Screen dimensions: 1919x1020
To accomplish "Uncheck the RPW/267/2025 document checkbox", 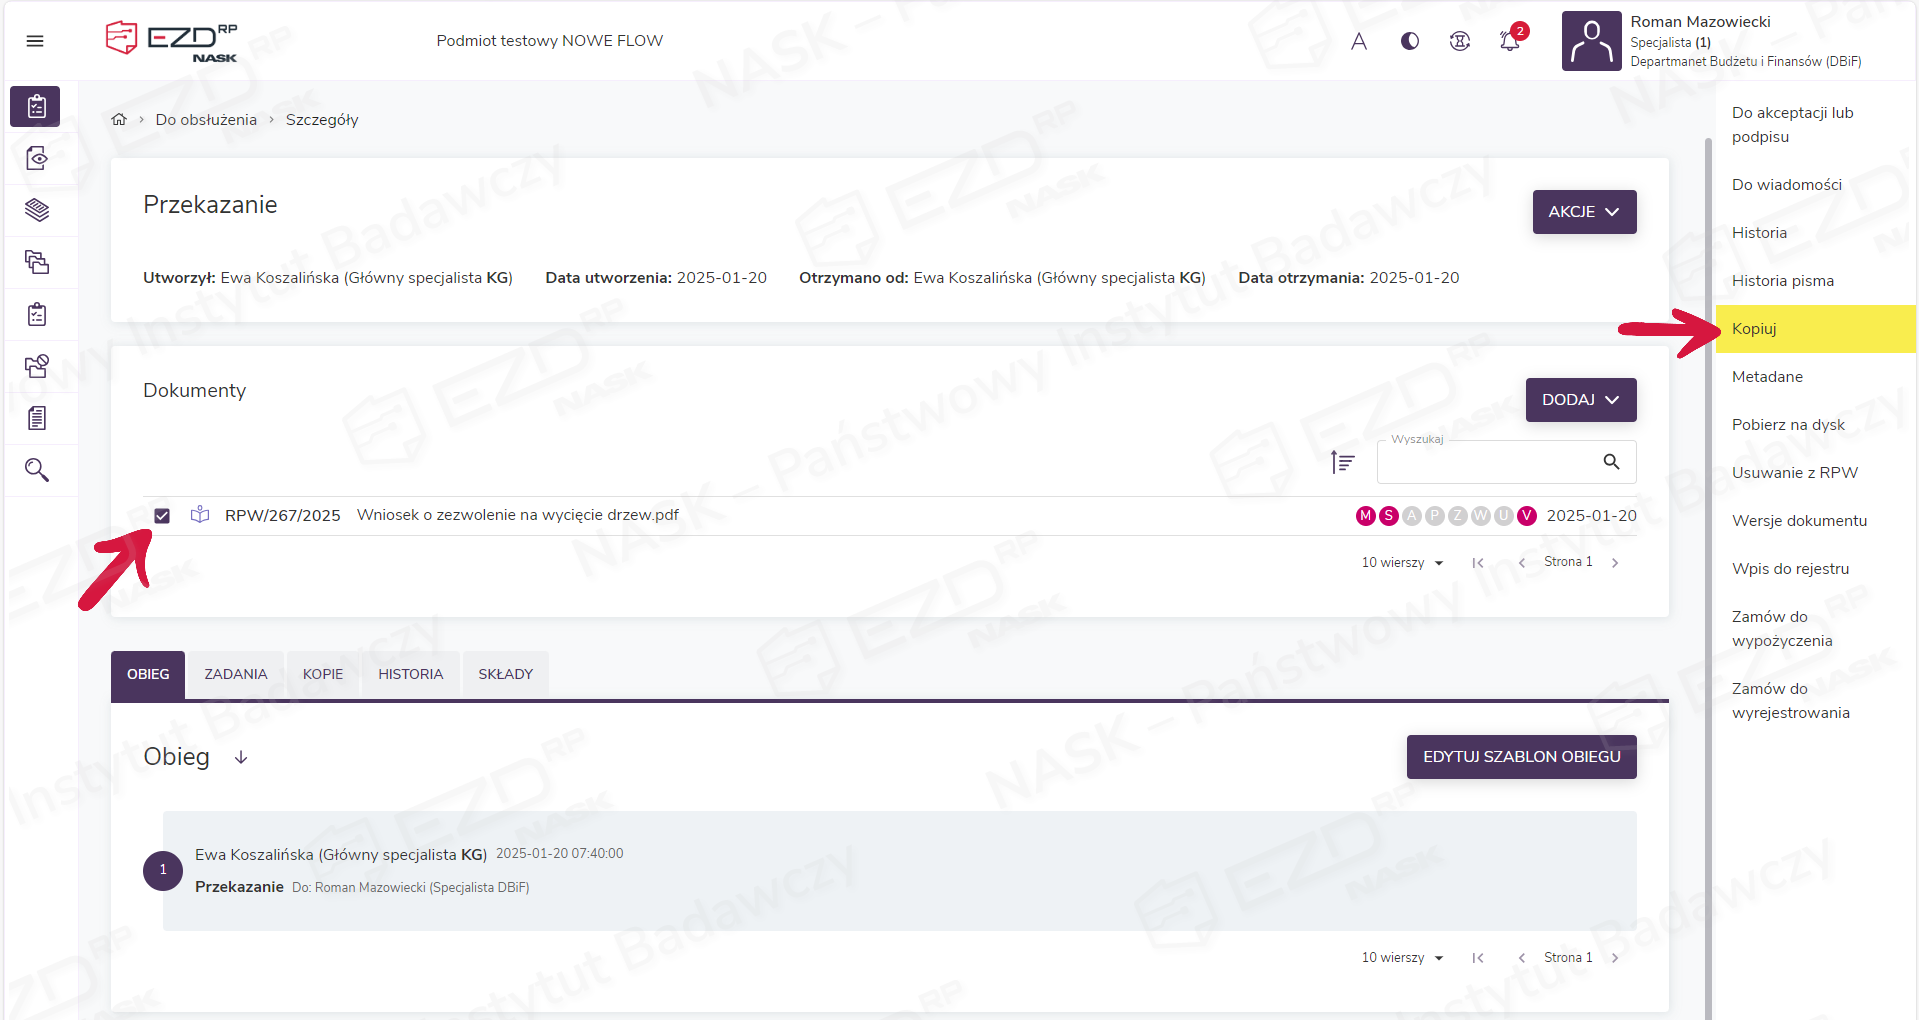I will (162, 516).
